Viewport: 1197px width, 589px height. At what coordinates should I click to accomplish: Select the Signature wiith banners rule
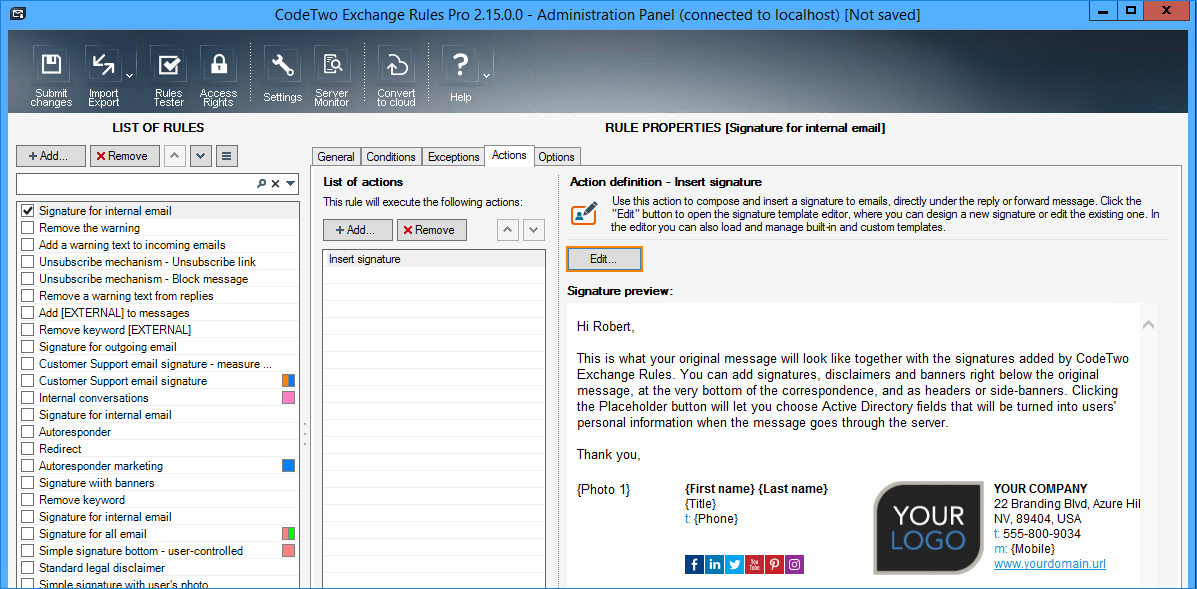click(x=97, y=483)
